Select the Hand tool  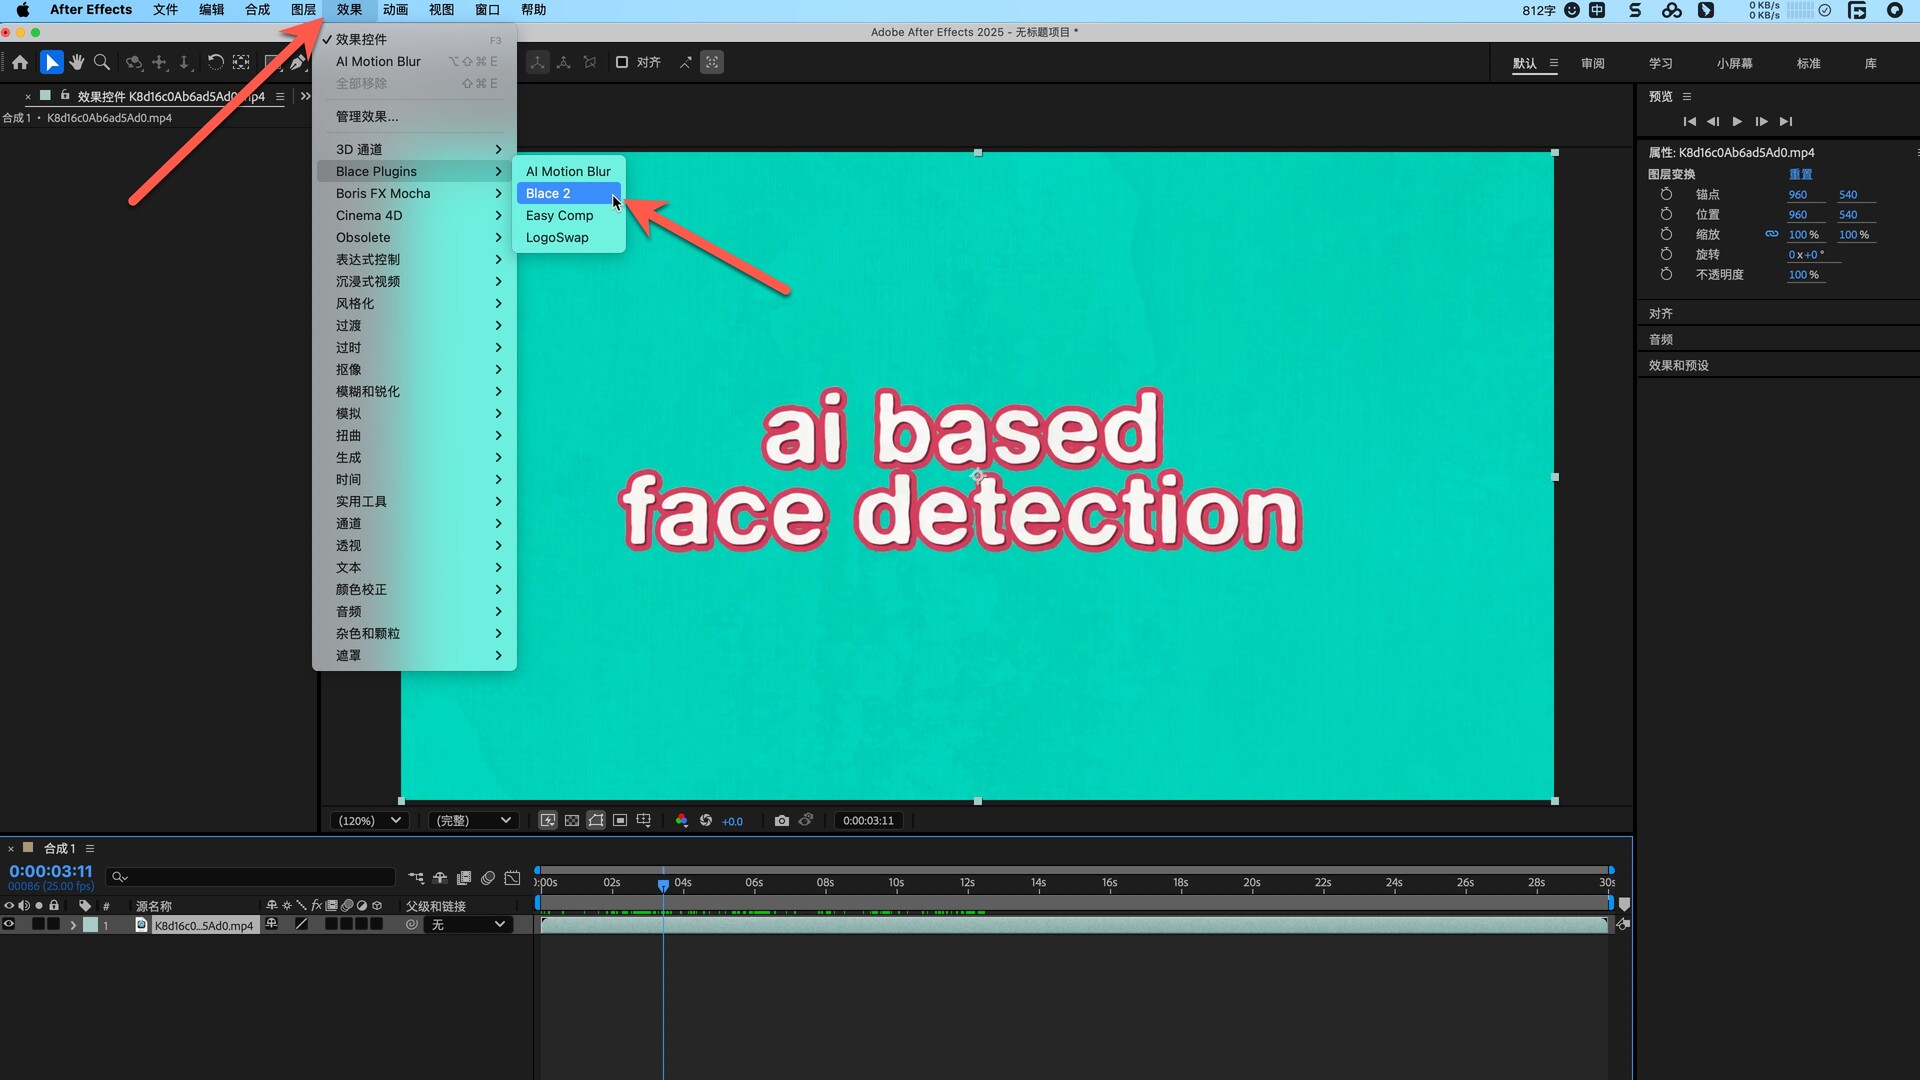(x=77, y=62)
